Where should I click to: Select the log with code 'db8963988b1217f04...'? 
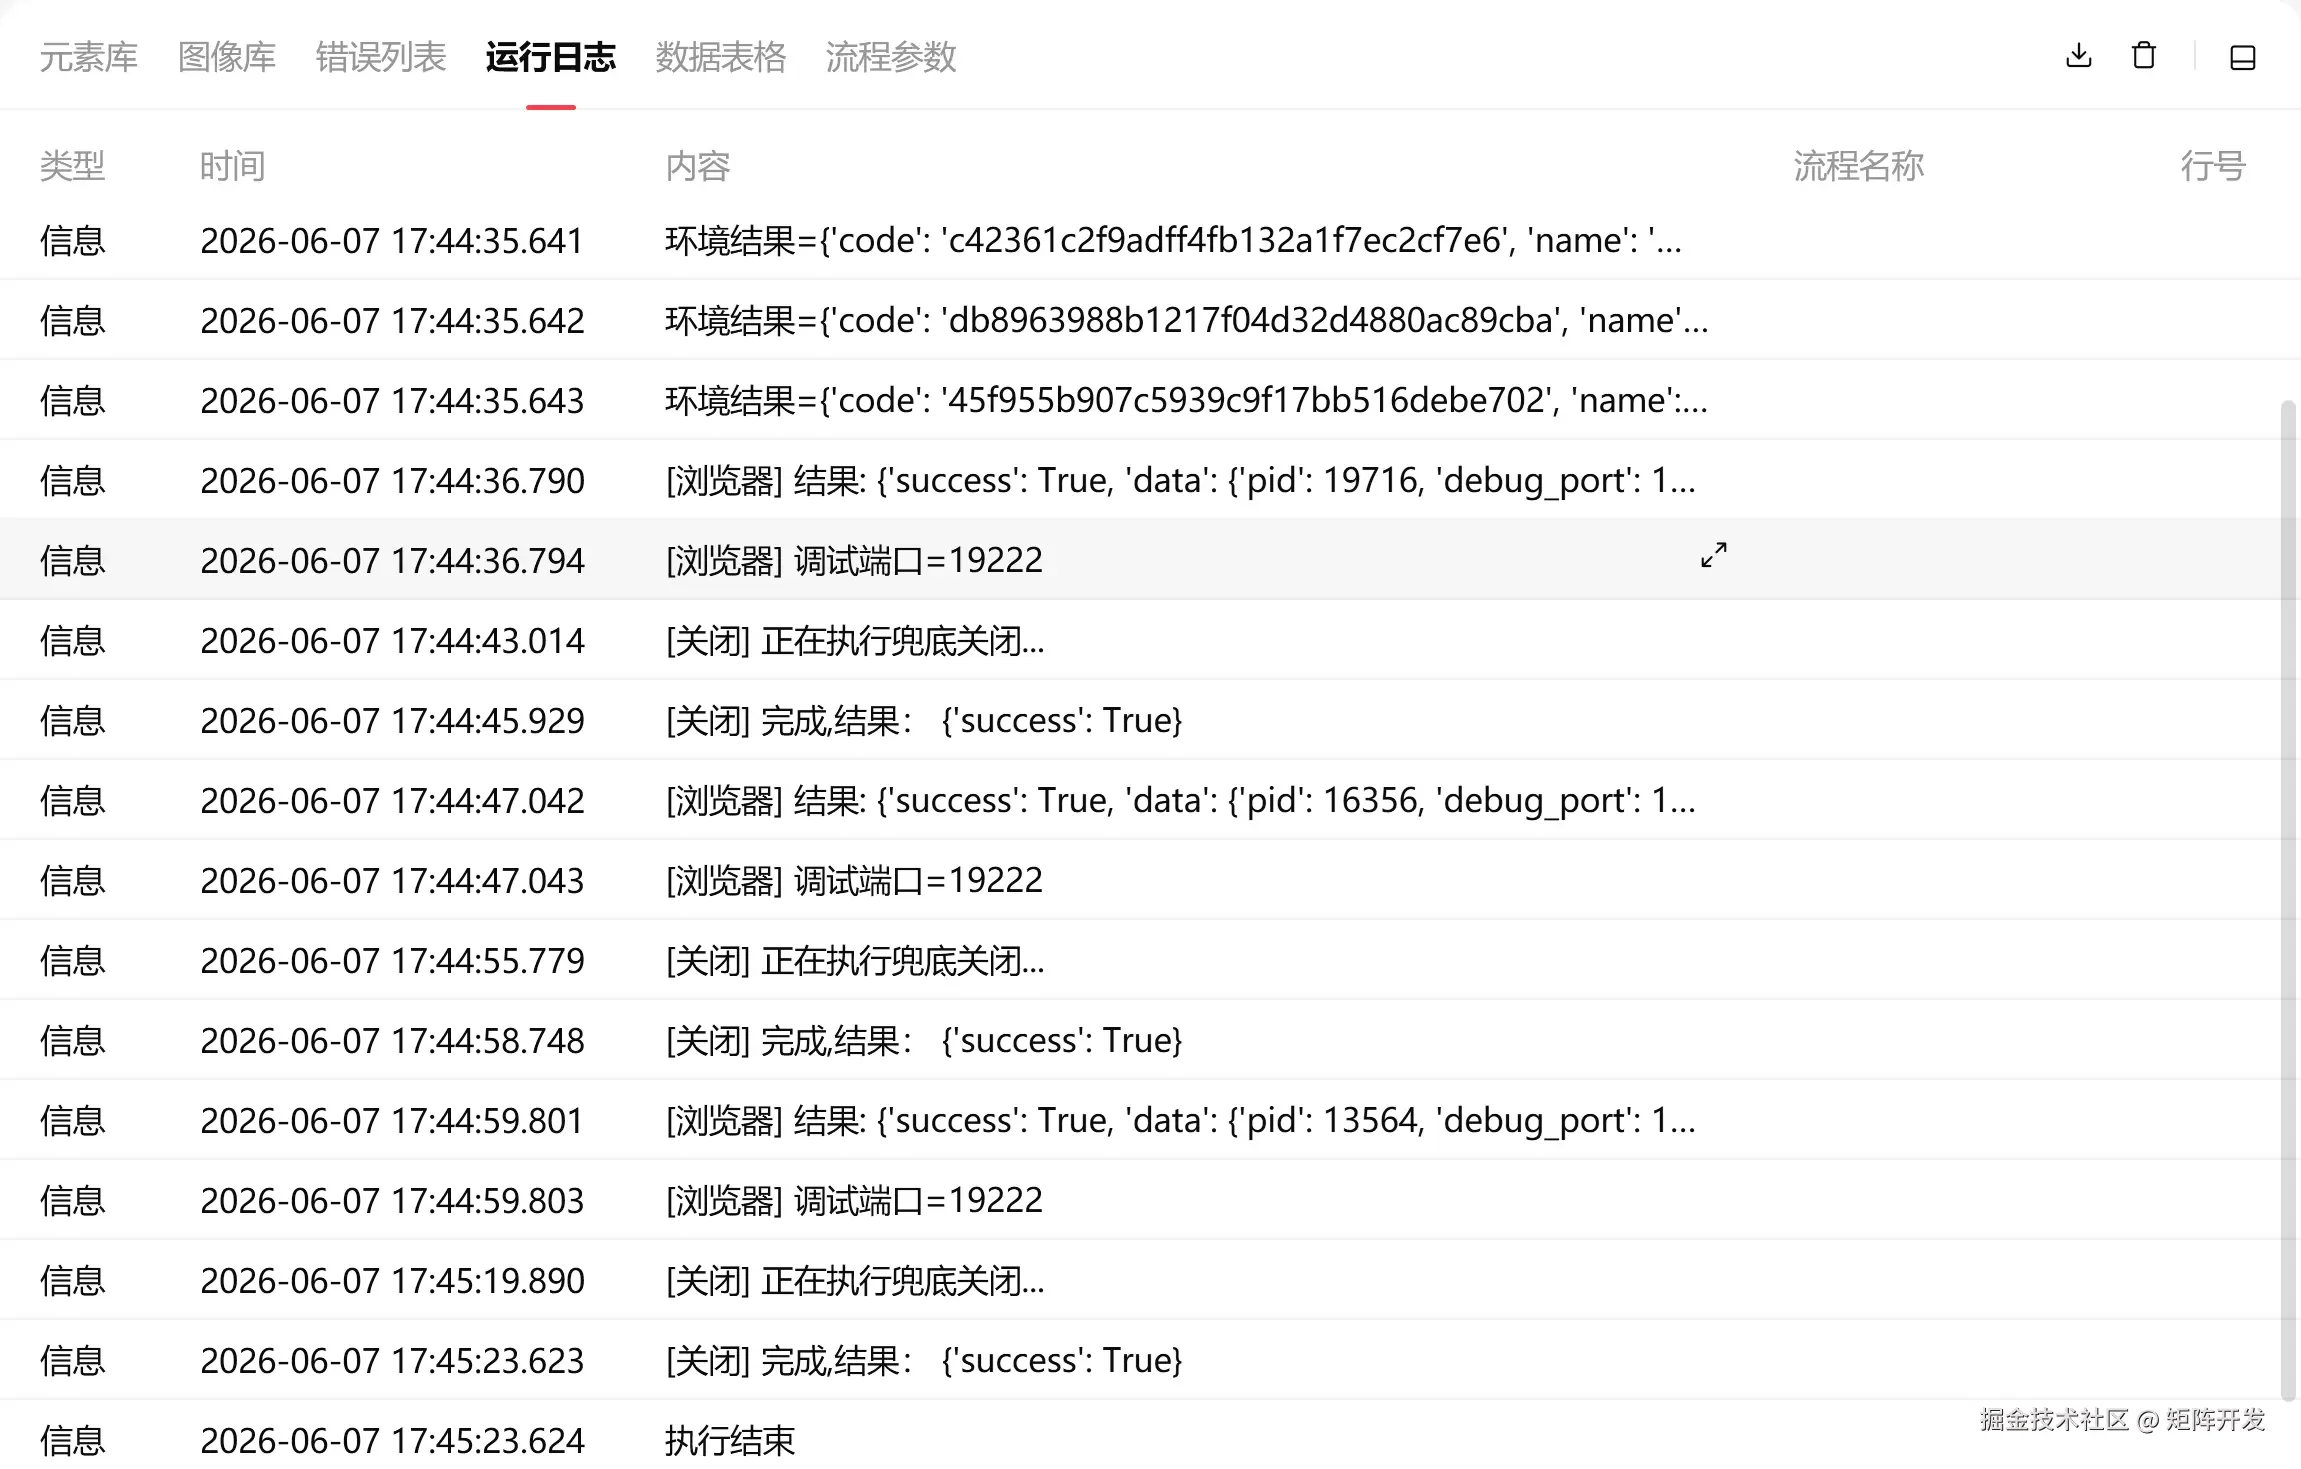[1150, 320]
